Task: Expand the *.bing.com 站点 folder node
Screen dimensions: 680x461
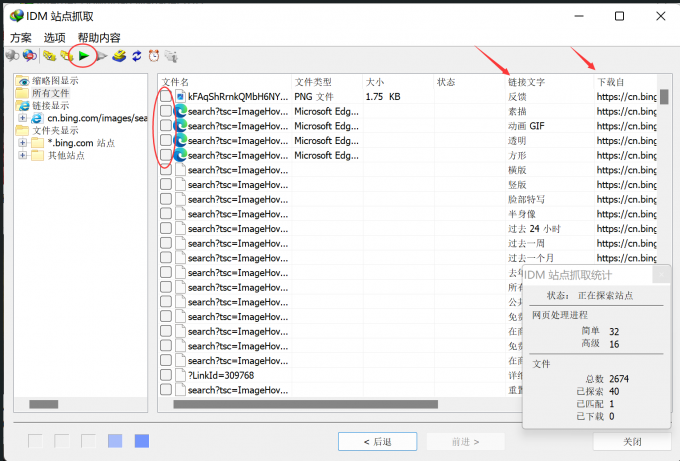Action: (x=23, y=143)
